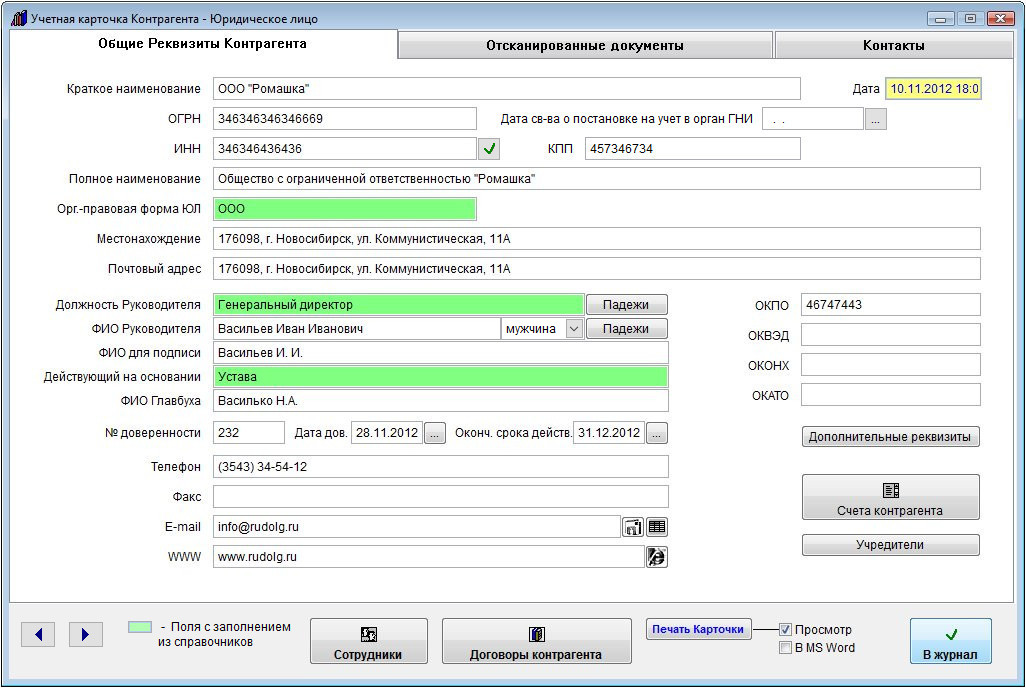The height and width of the screenshot is (690, 1026).
Task: Click the Почтовый адрес field
Action: coord(597,269)
